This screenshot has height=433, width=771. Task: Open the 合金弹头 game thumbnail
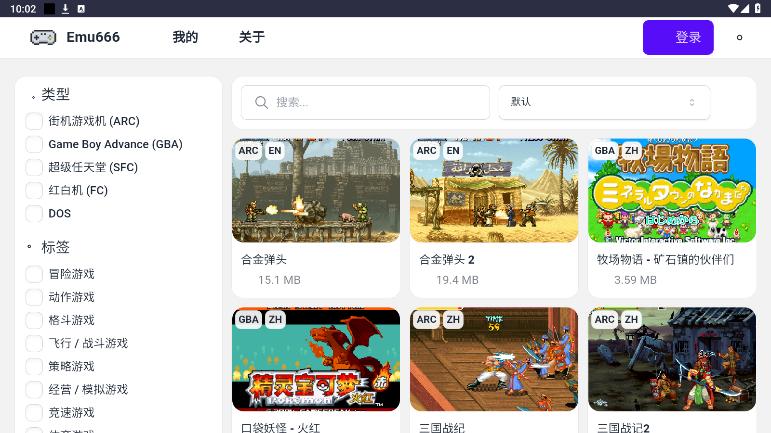pyautogui.click(x=316, y=190)
